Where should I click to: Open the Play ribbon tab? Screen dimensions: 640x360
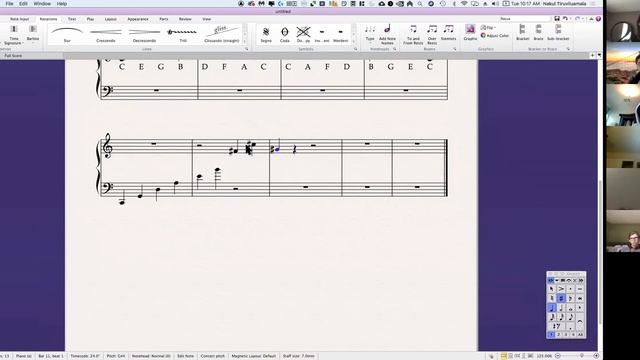(x=90, y=19)
